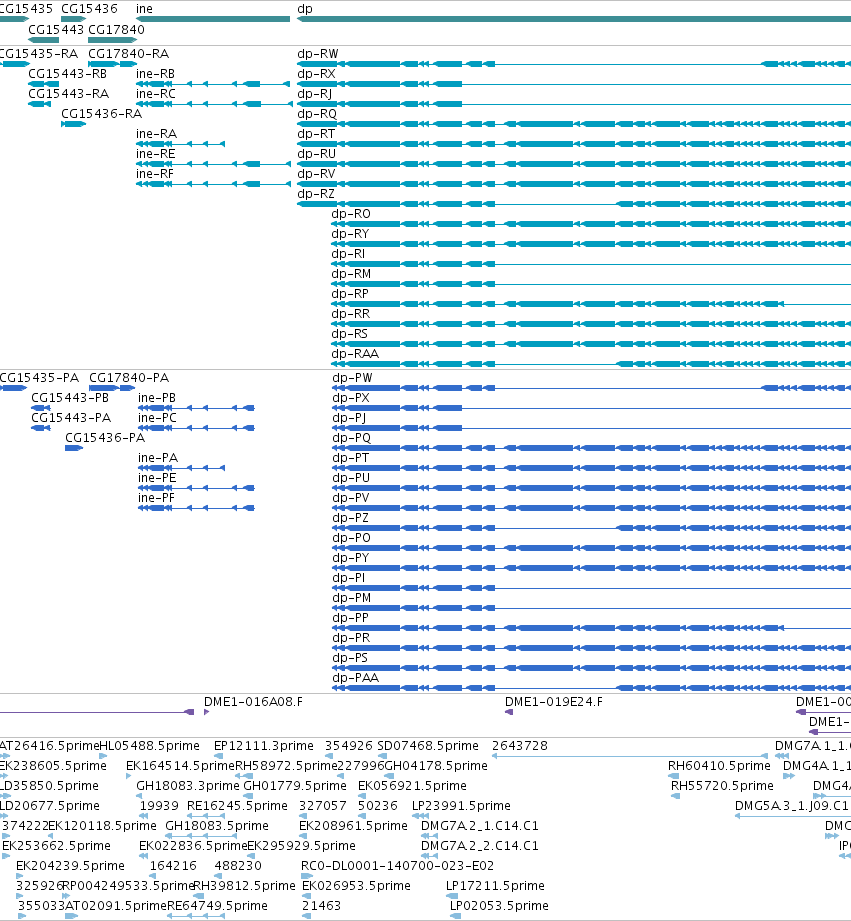This screenshot has width=851, height=921.
Task: Click the RC0-DL0001-140700-023-E02 label
Action: (398, 865)
